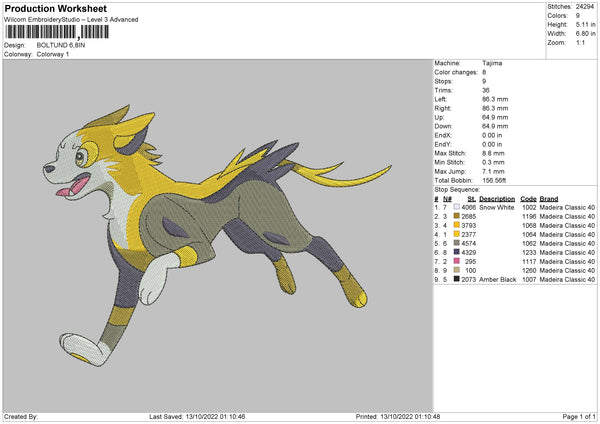Click the 'Down:' measurement label

click(443, 126)
